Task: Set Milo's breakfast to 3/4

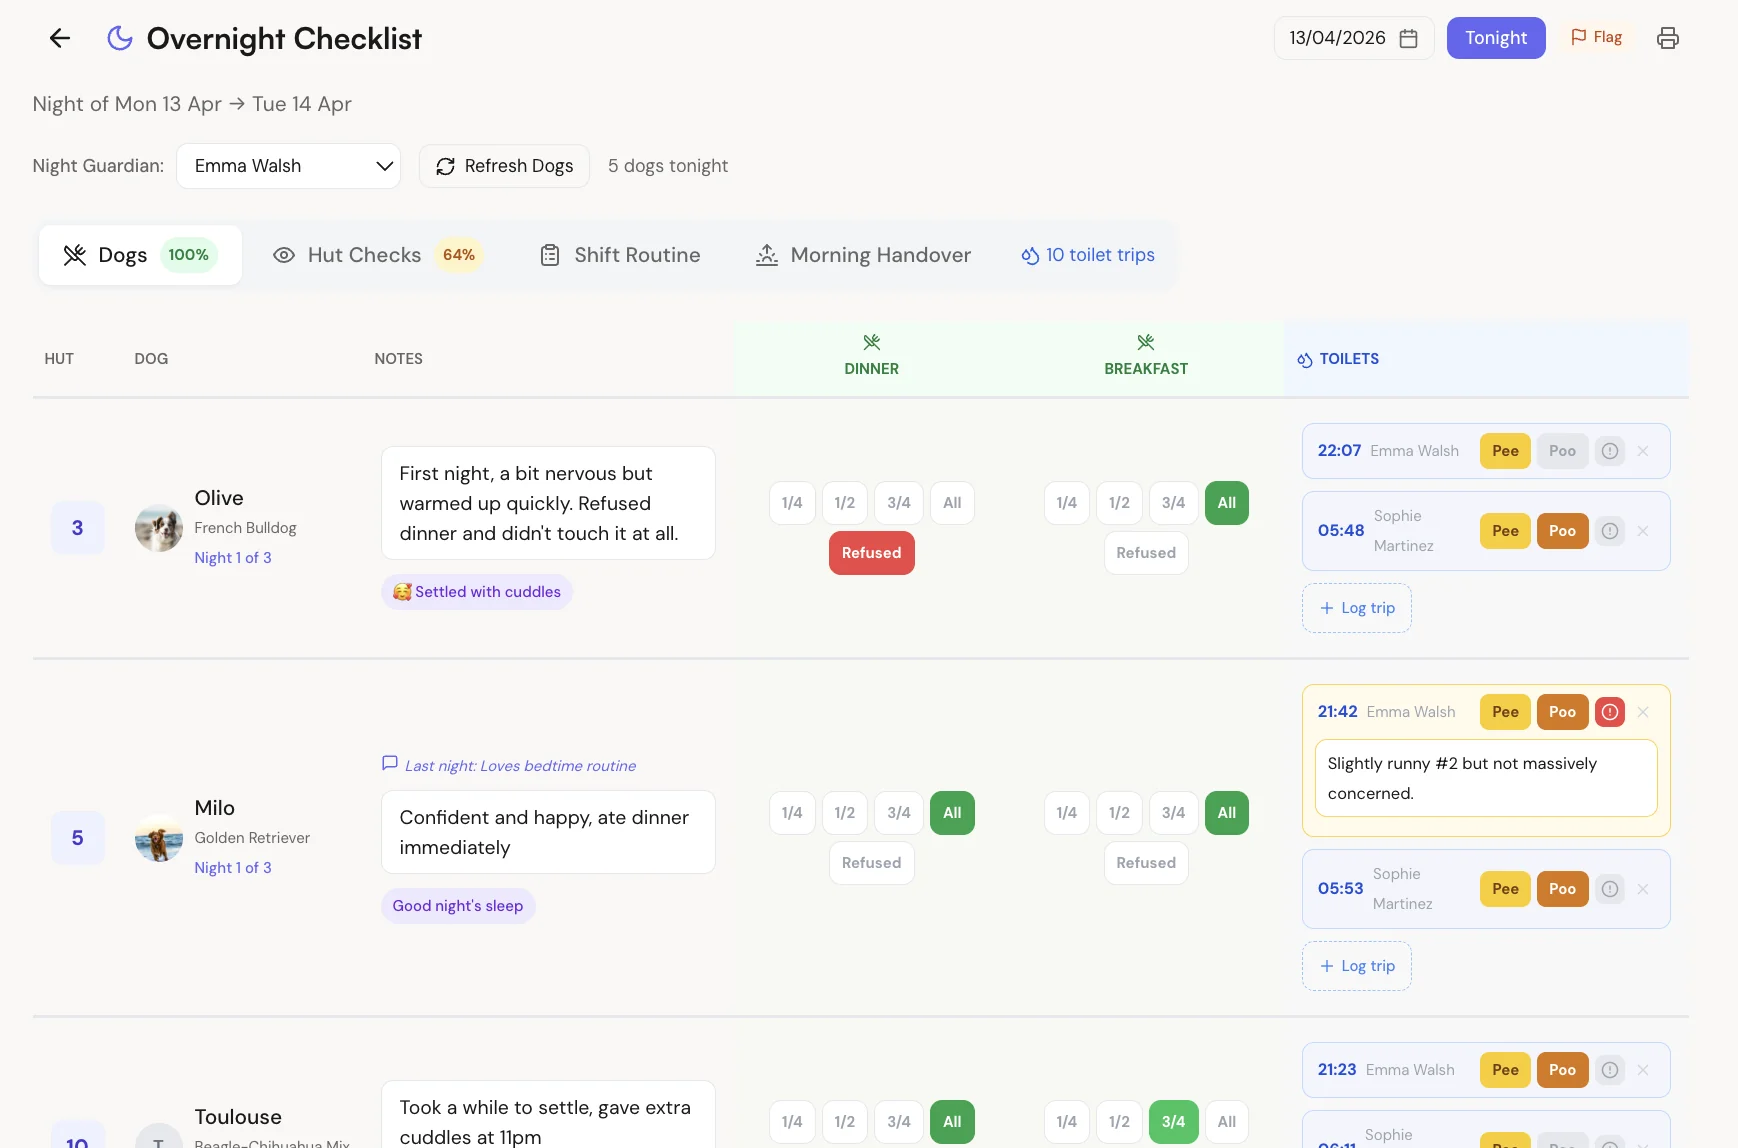Action: pos(1173,813)
